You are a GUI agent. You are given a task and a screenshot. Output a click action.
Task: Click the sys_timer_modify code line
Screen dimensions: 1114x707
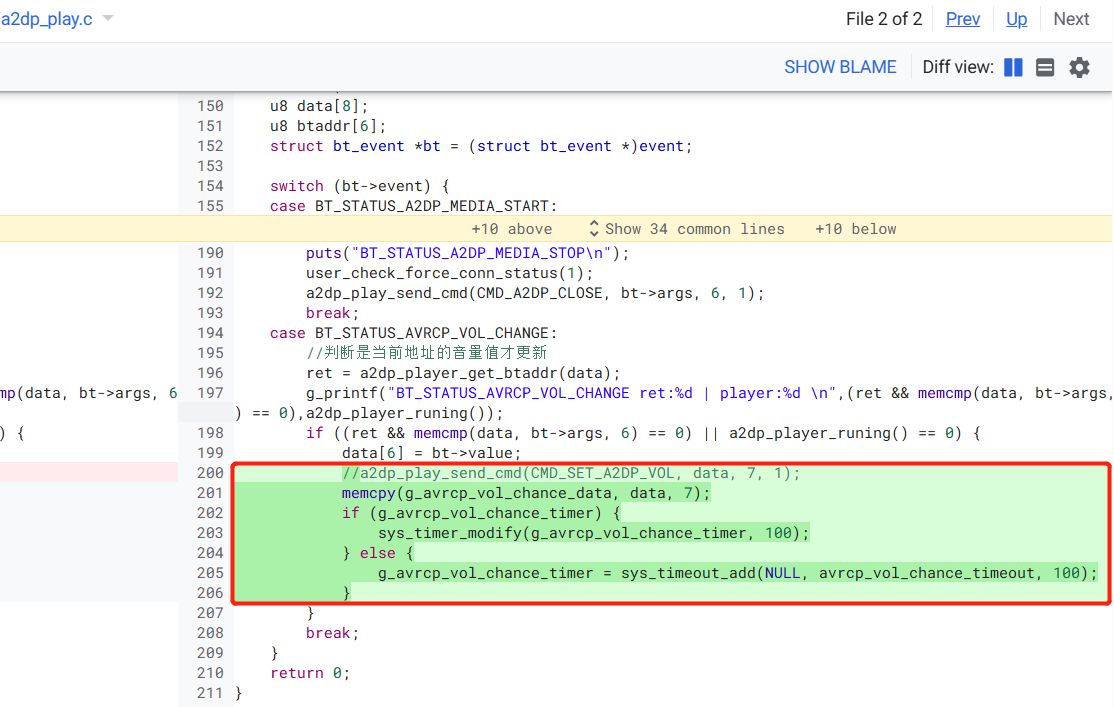coord(593,533)
